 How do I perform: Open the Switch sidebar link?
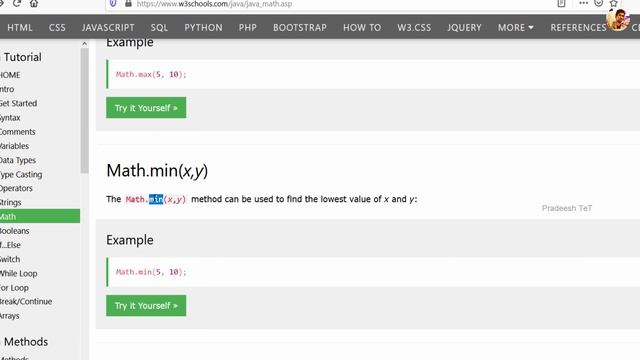click(x=10, y=259)
